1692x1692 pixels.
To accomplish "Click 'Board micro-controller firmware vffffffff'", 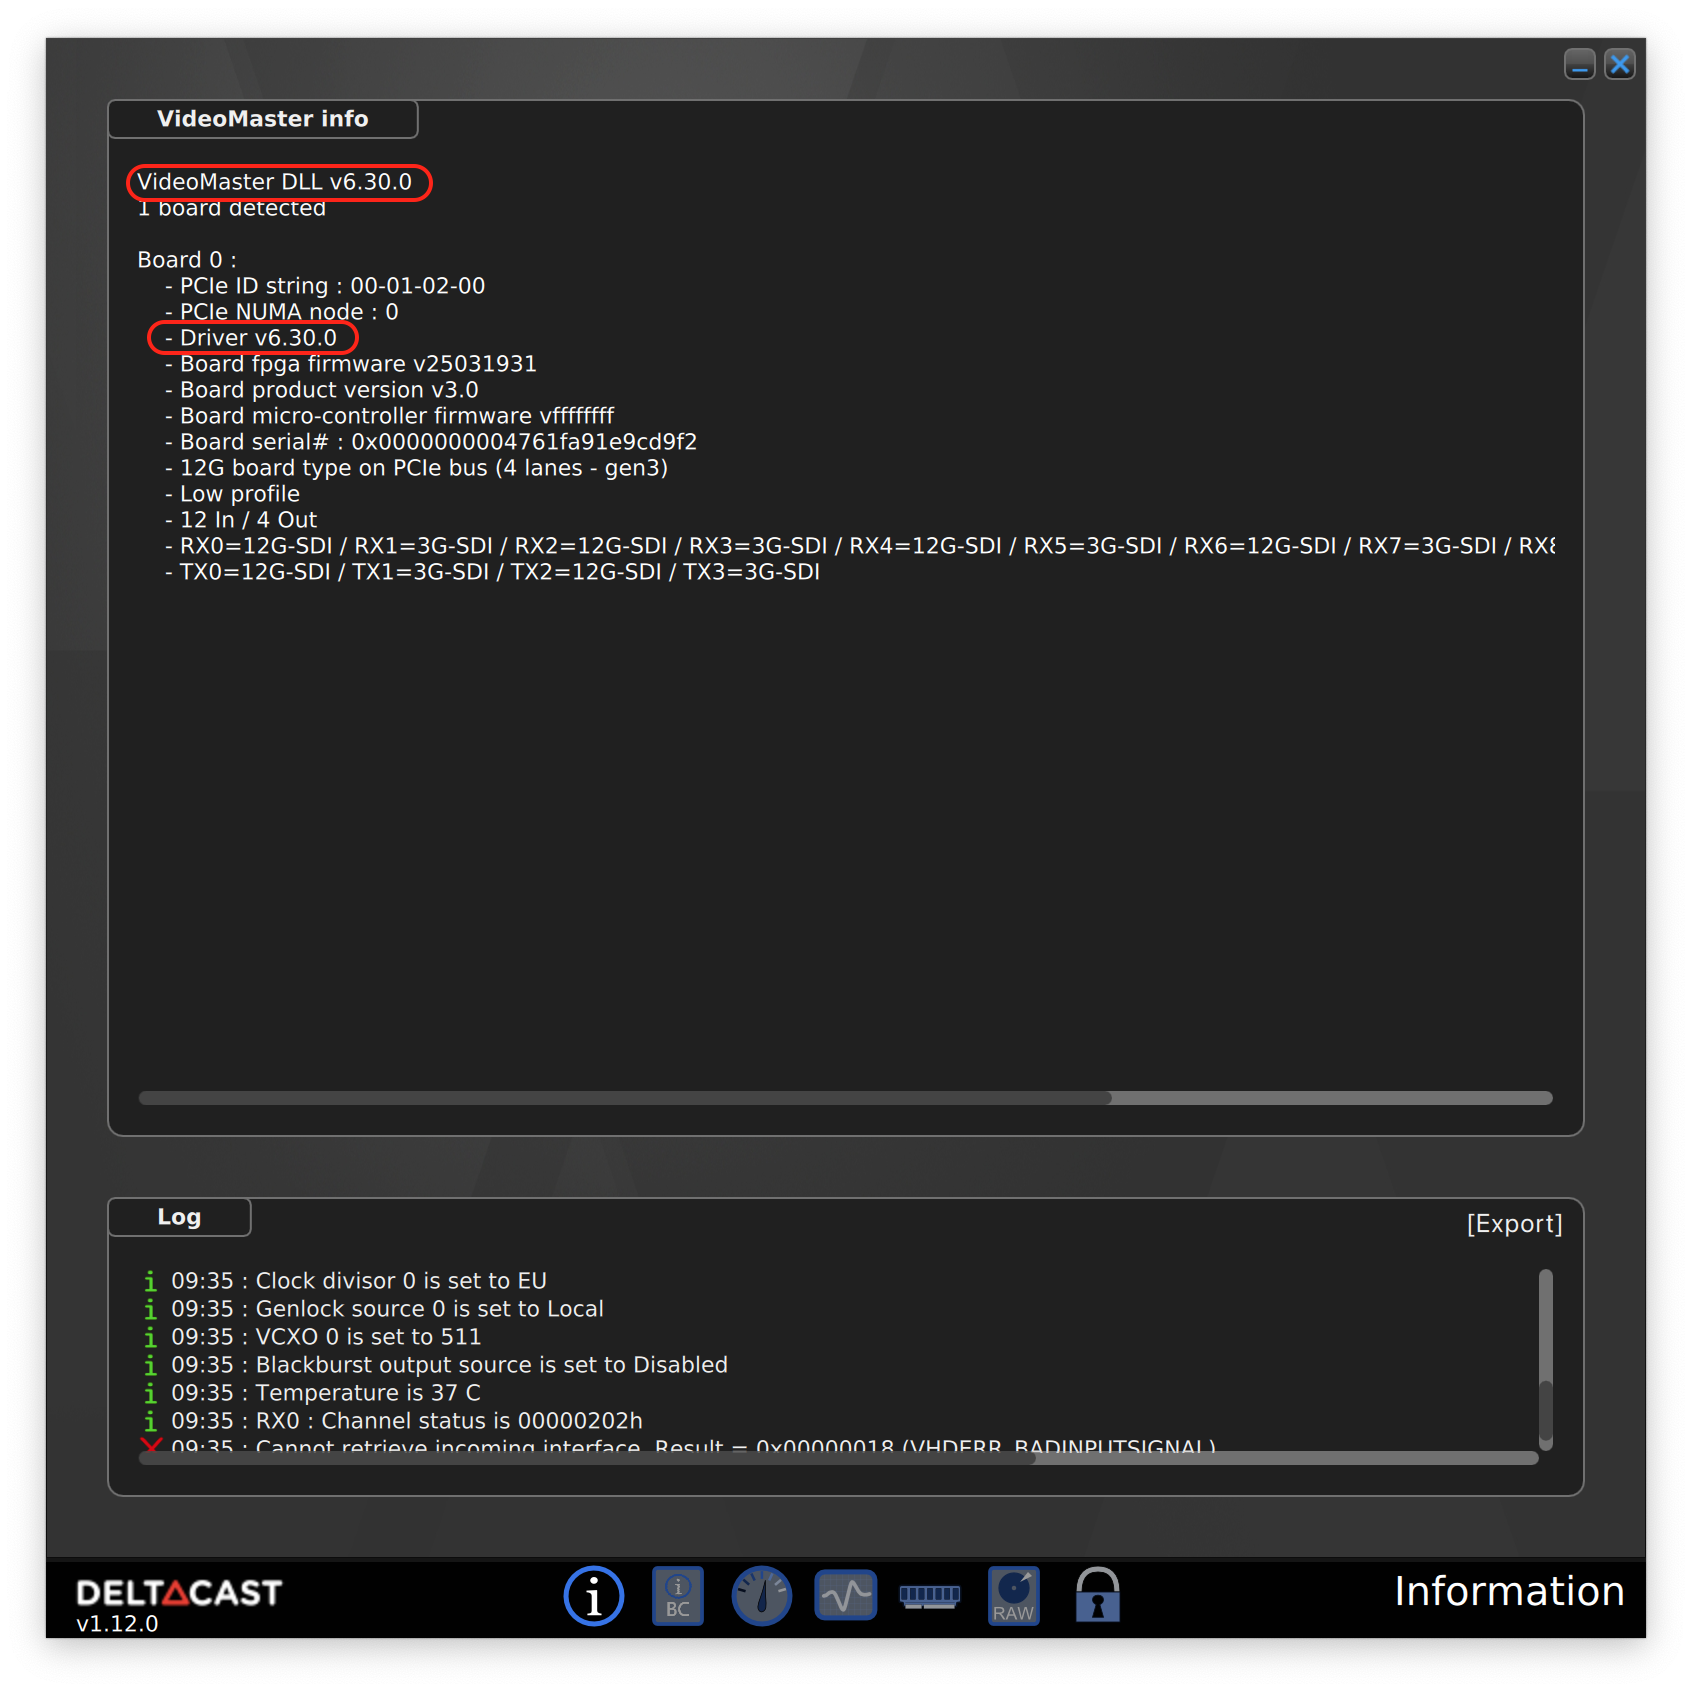I will 389,416.
